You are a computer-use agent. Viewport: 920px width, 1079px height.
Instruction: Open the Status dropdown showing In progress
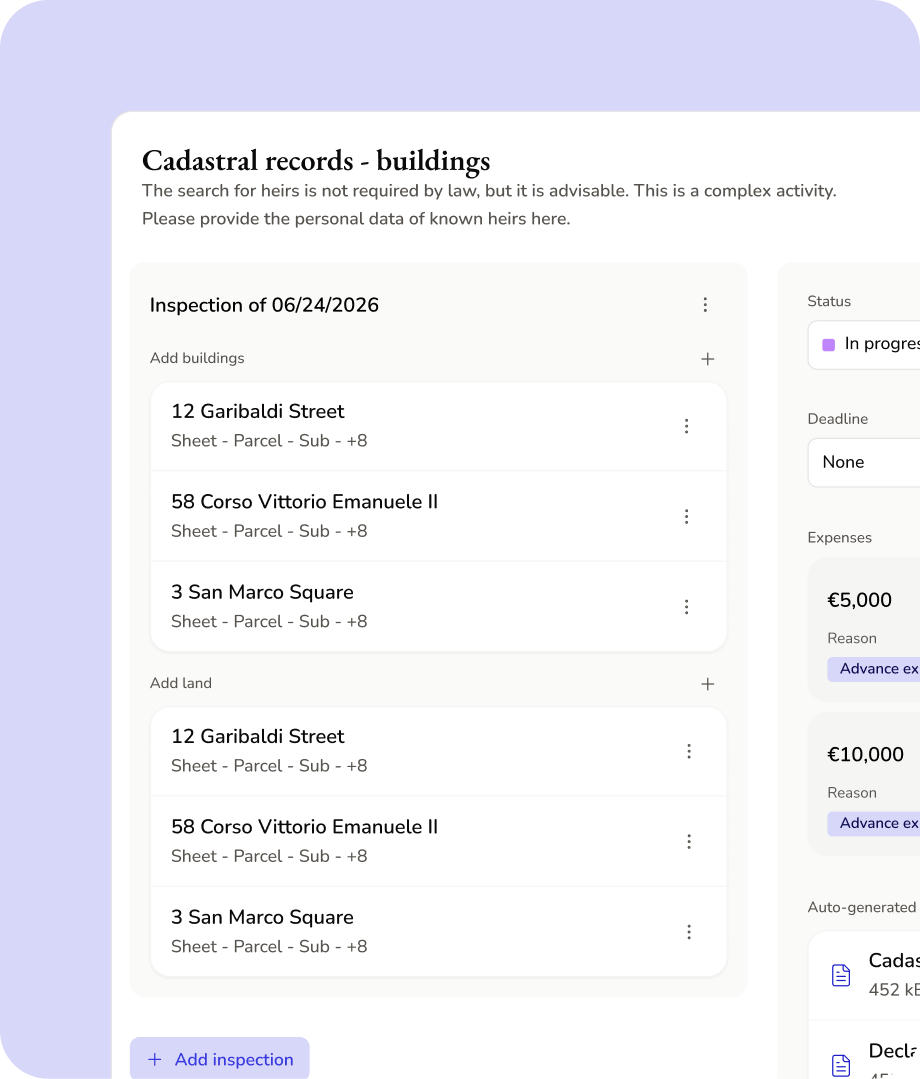coord(864,344)
